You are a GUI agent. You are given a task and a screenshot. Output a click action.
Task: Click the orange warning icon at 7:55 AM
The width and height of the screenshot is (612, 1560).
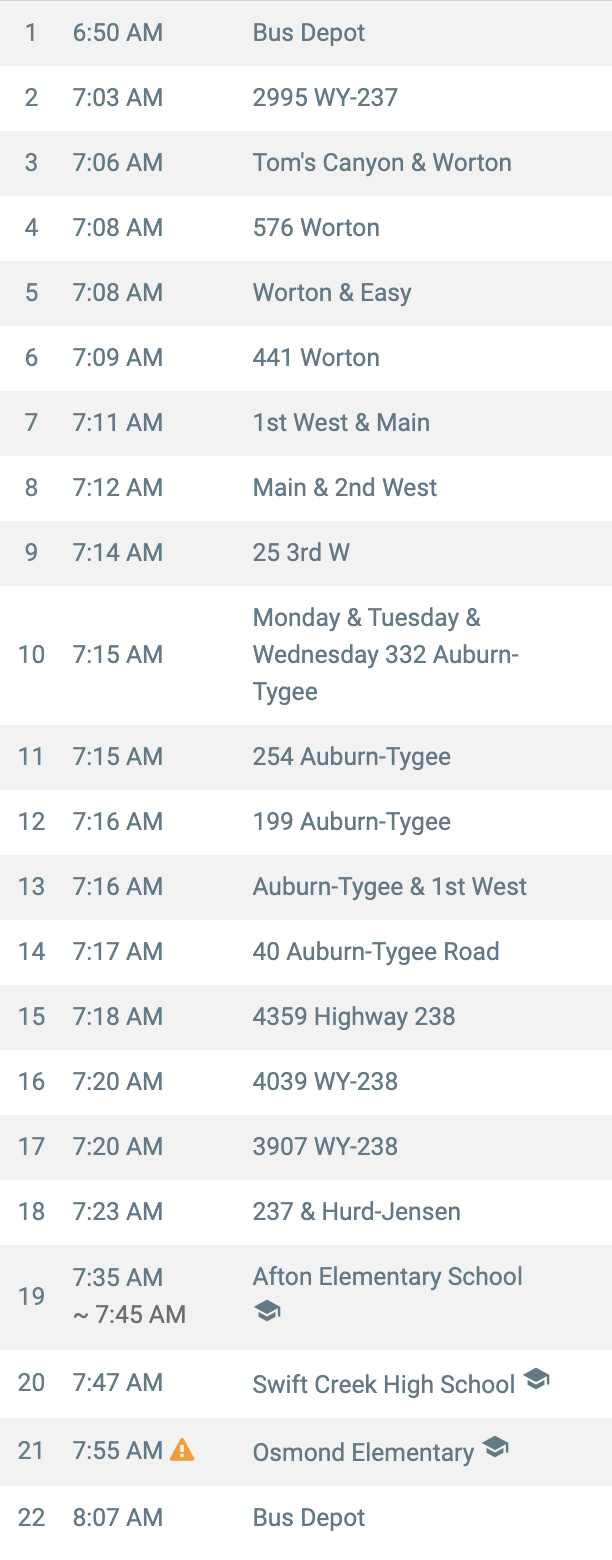[182, 1449]
